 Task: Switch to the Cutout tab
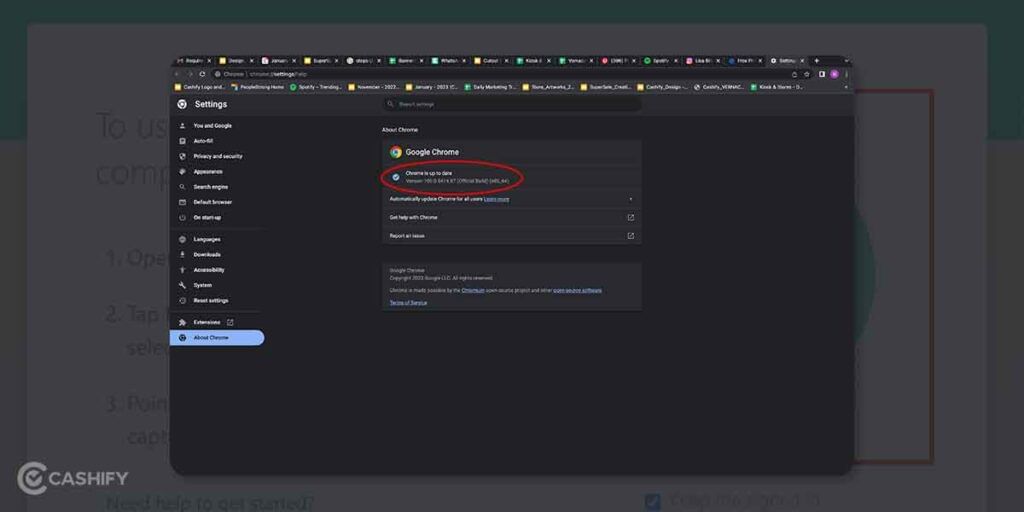(x=490, y=61)
